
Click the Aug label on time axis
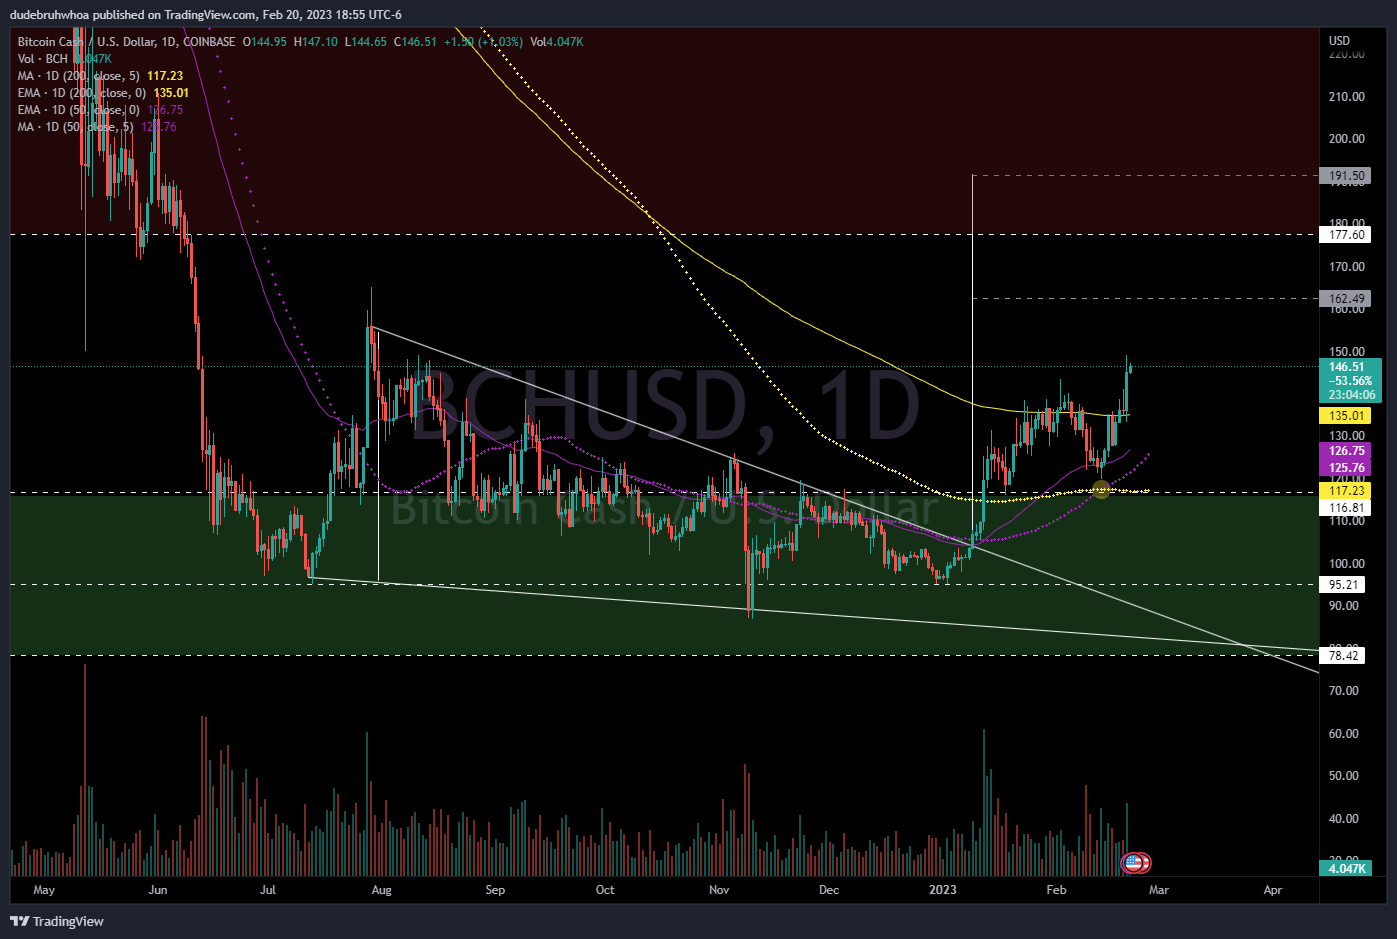pos(381,890)
